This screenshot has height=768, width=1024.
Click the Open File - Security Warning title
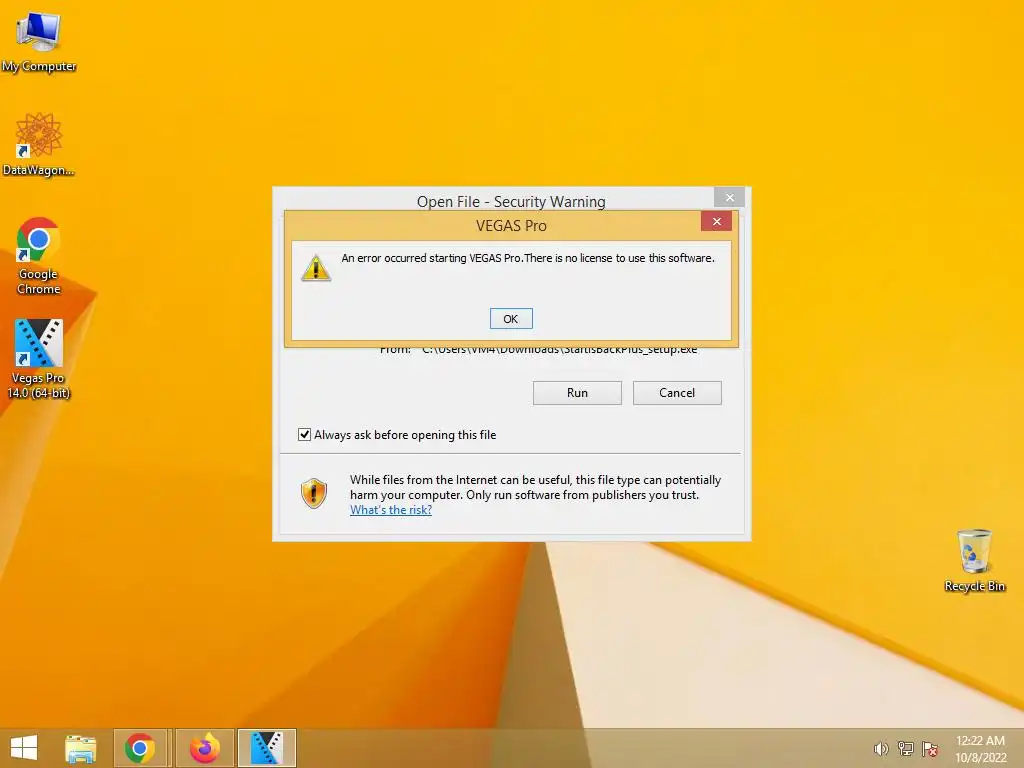click(x=511, y=201)
